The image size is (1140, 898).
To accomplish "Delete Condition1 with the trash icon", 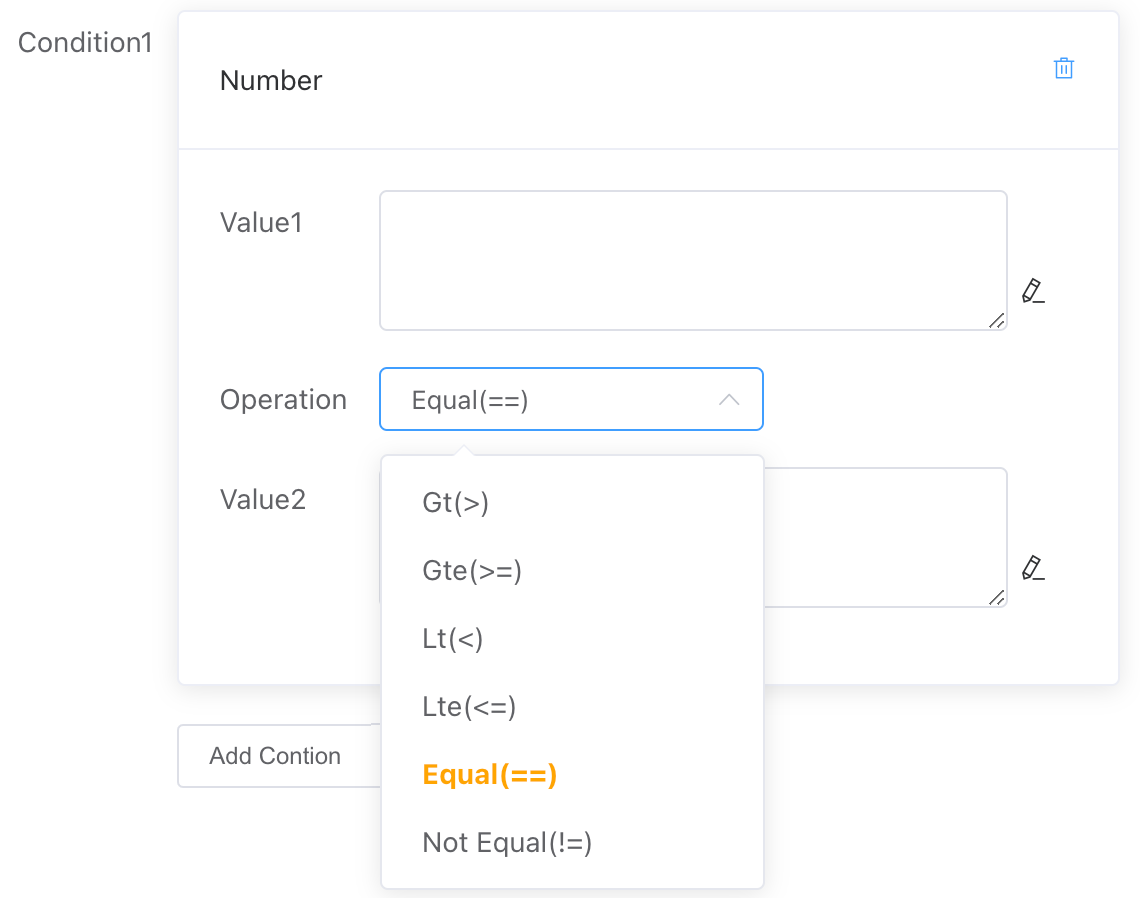I will coord(1063,69).
